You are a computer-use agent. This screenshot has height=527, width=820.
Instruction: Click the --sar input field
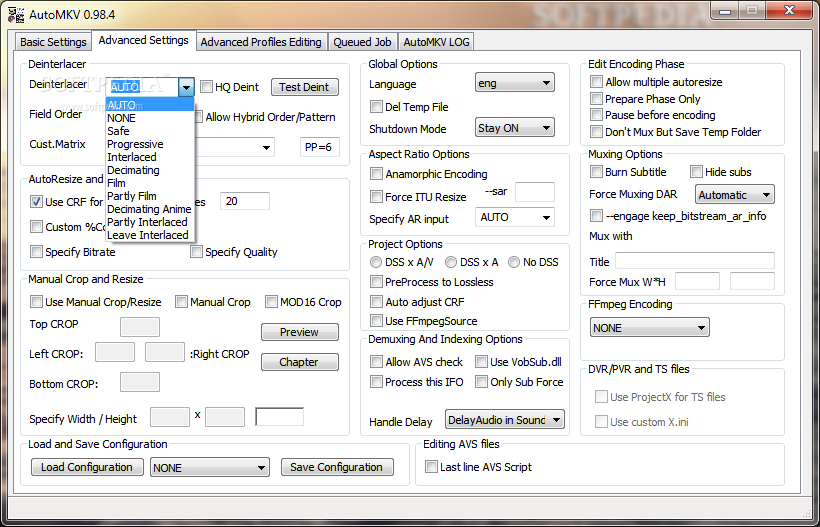534,192
